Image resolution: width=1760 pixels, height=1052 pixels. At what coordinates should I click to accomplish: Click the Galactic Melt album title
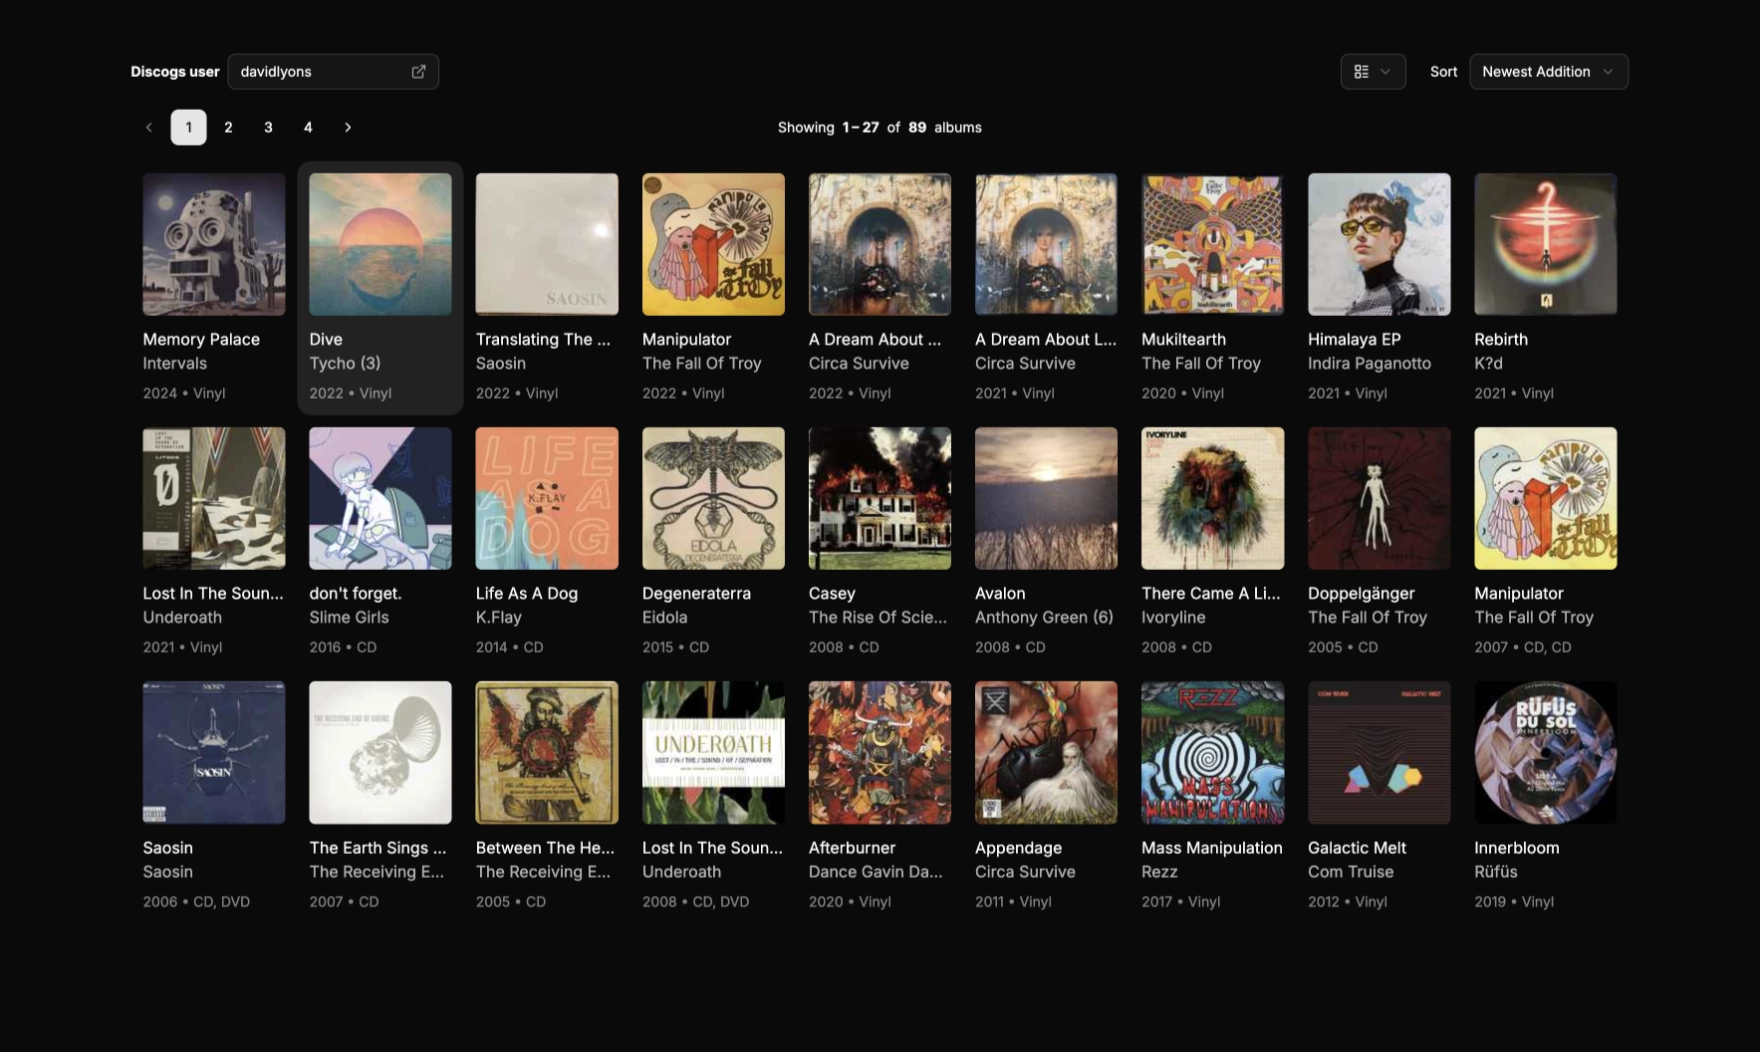click(1357, 847)
